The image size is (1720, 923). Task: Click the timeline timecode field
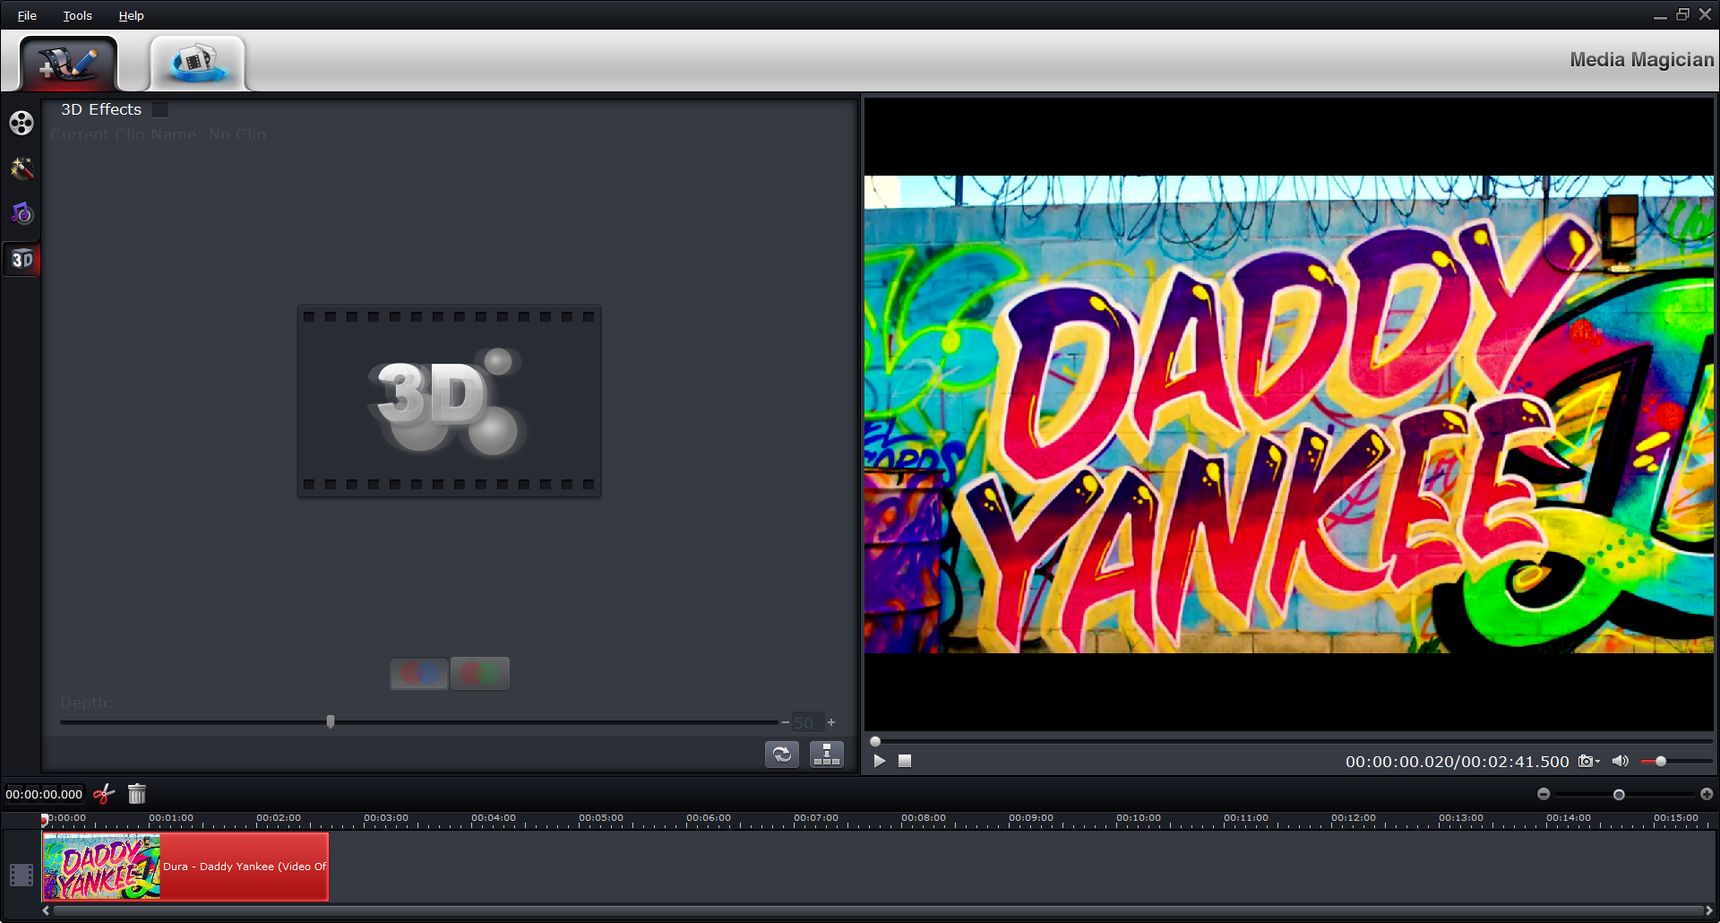click(x=44, y=794)
